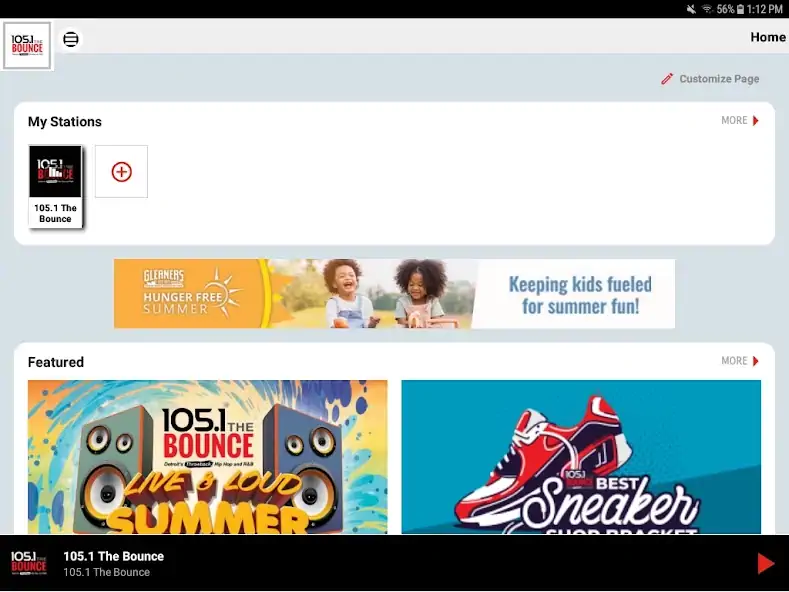Add a station with the plus button
This screenshot has width=789, height=592.
121,172
